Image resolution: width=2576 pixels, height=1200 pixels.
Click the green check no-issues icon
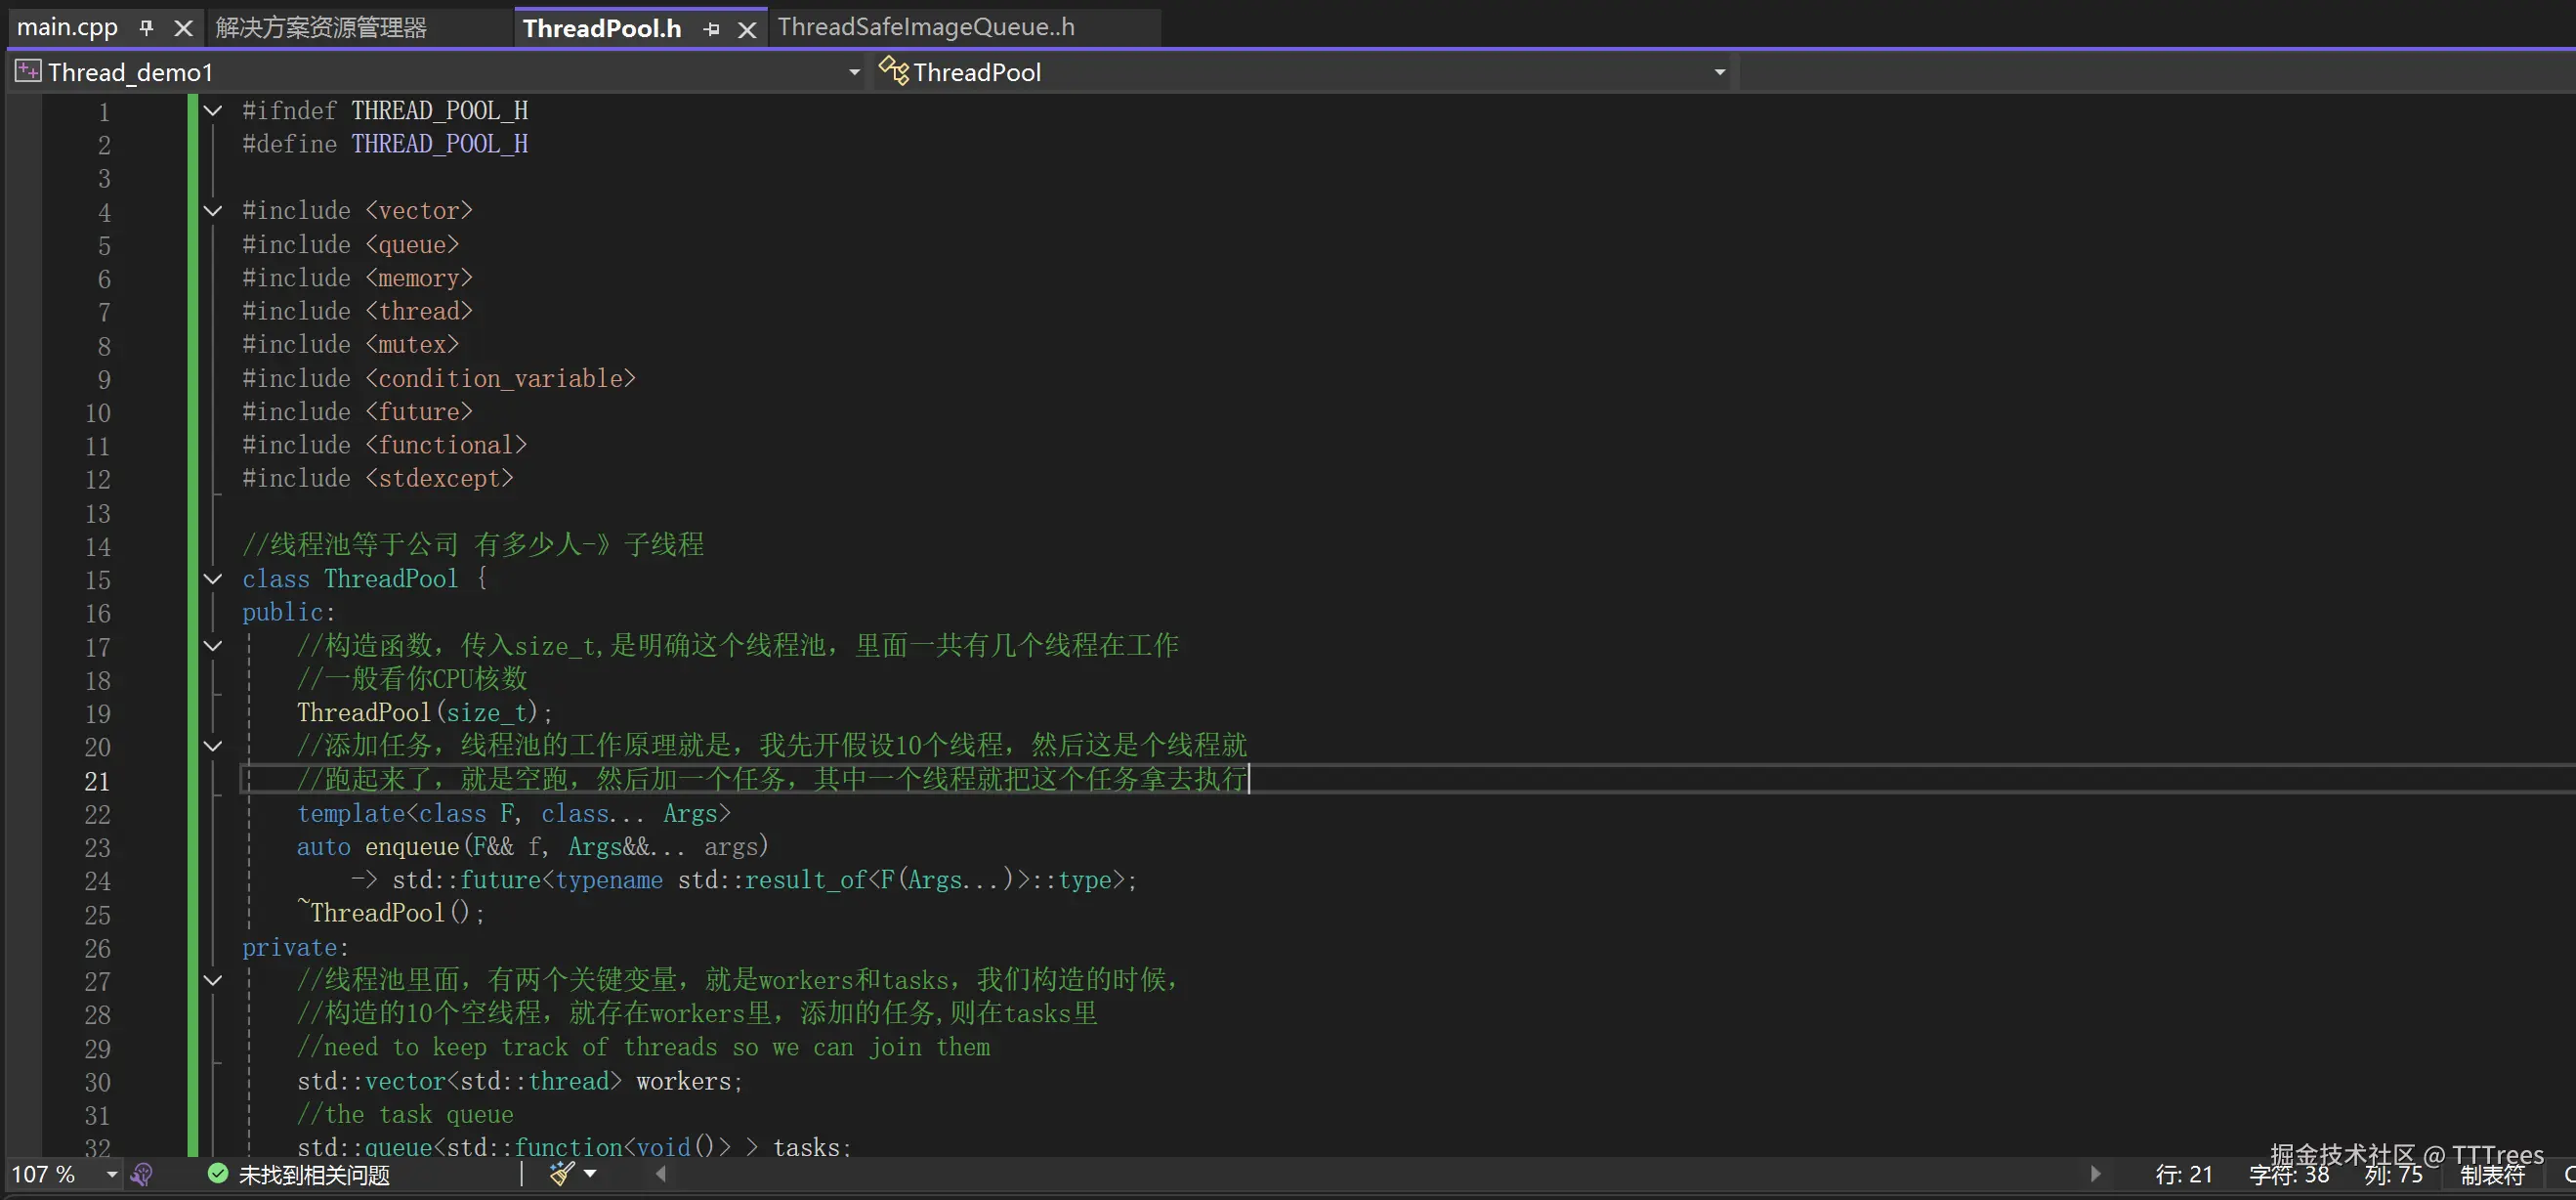(218, 1173)
